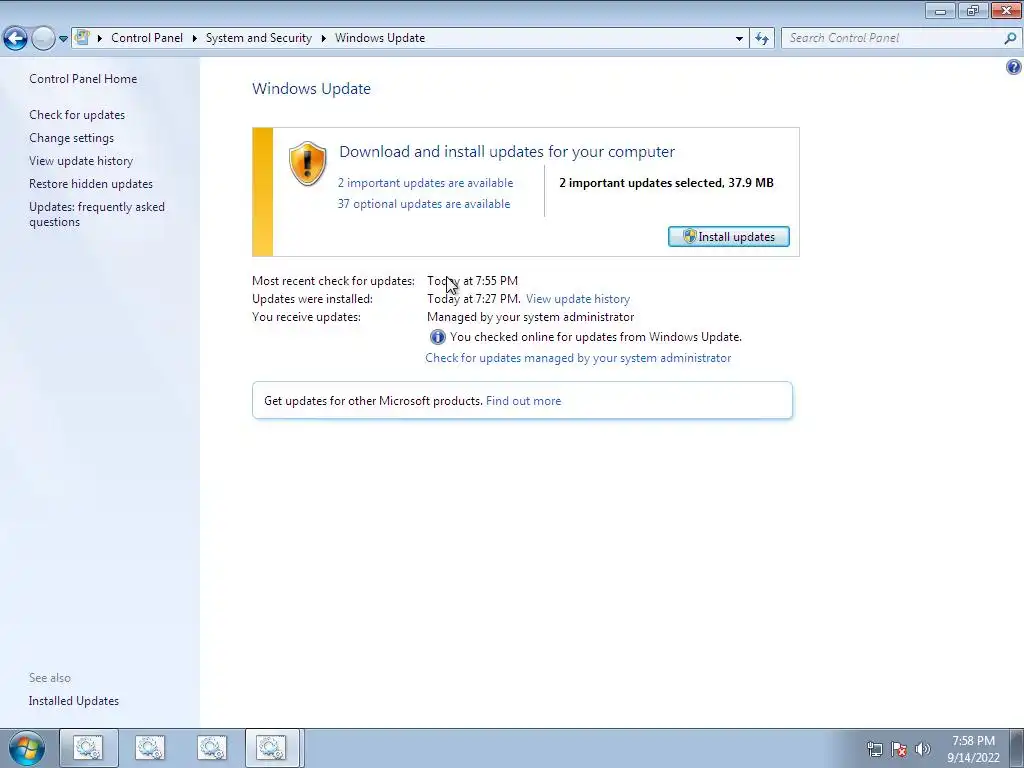Click Find out more link
The width and height of the screenshot is (1024, 768).
(523, 401)
